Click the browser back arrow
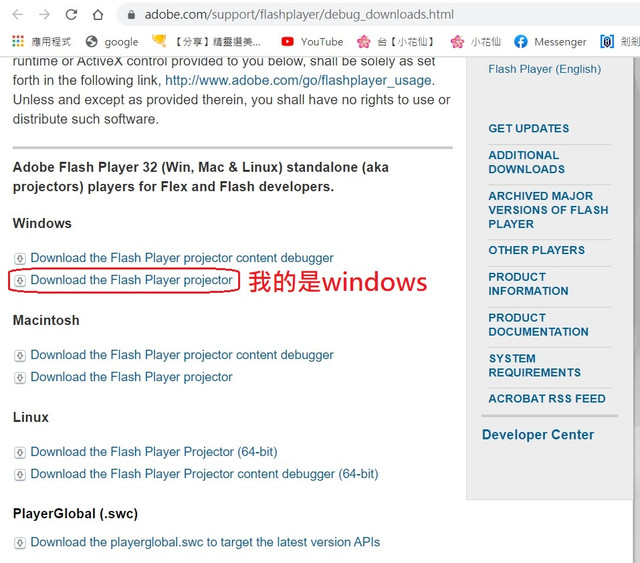 pos(18,15)
